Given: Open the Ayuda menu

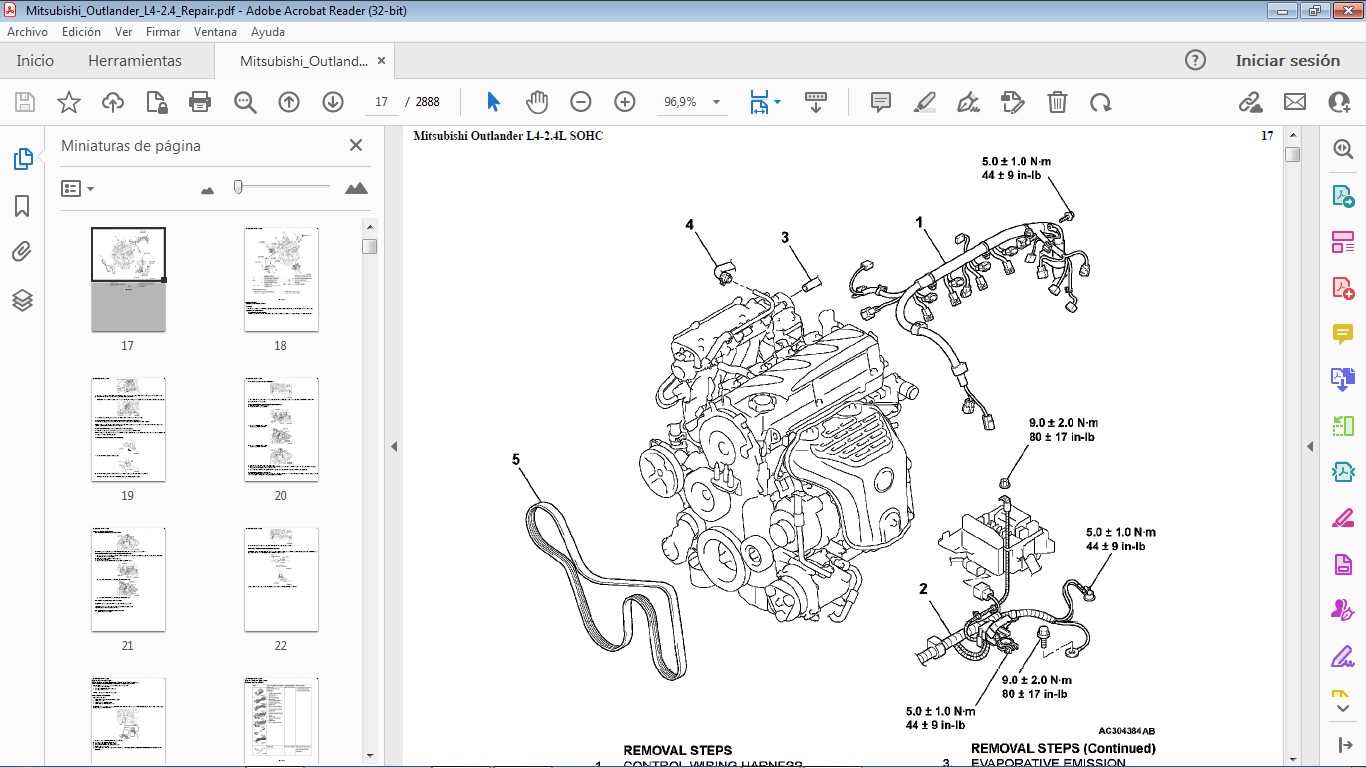Looking at the screenshot, I should click(268, 32).
